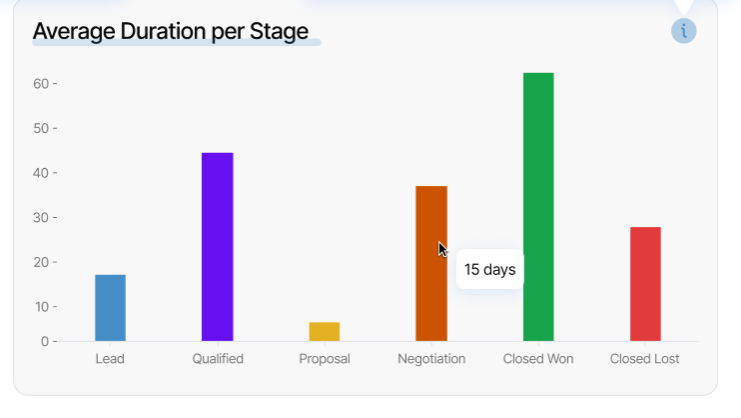This screenshot has width=741, height=418.
Task: Click the blue Lead bar
Action: coord(110,307)
